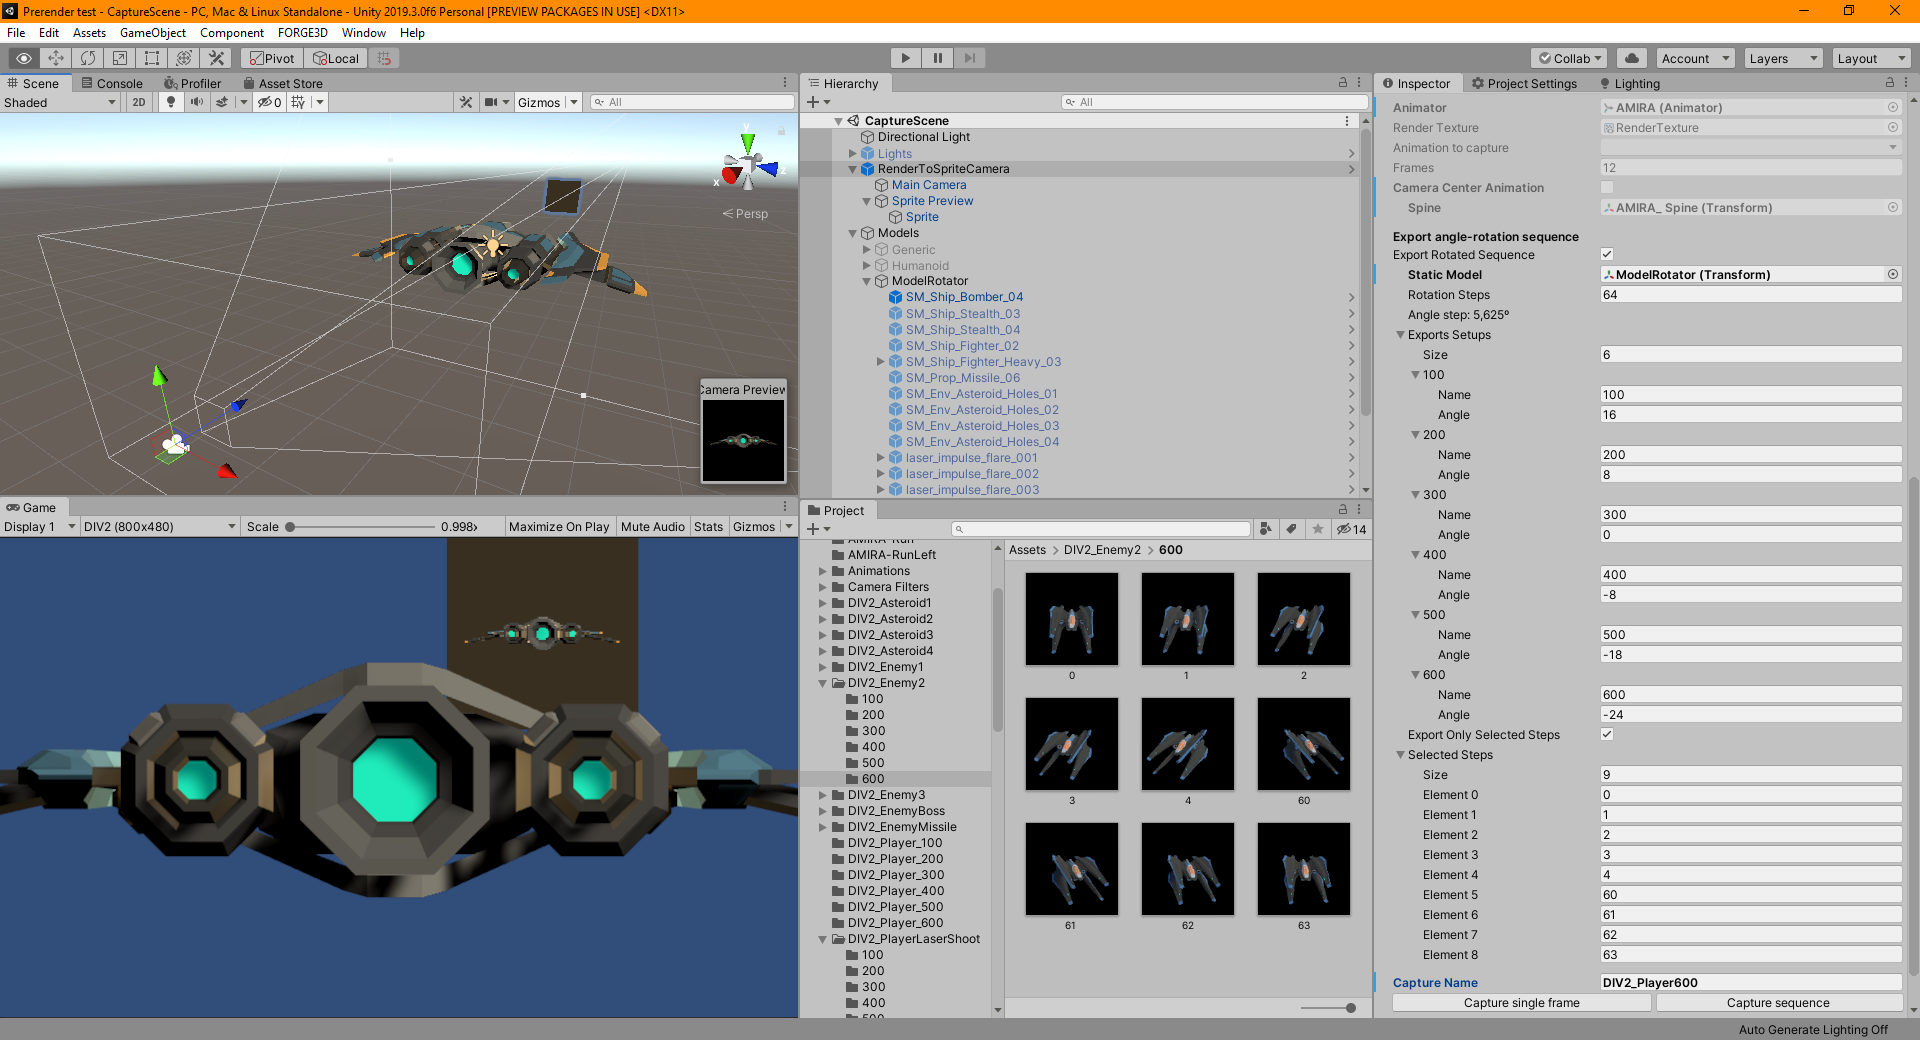This screenshot has height=1040, width=1920.
Task: Collapse the Selected Steps foldout
Action: 1401,755
